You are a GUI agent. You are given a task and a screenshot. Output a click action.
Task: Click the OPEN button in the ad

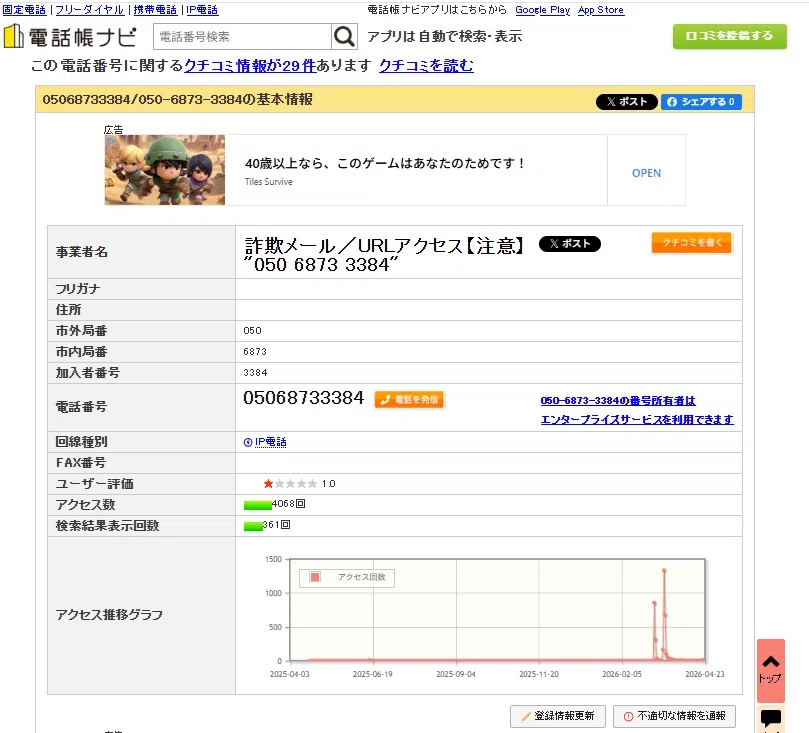646,173
